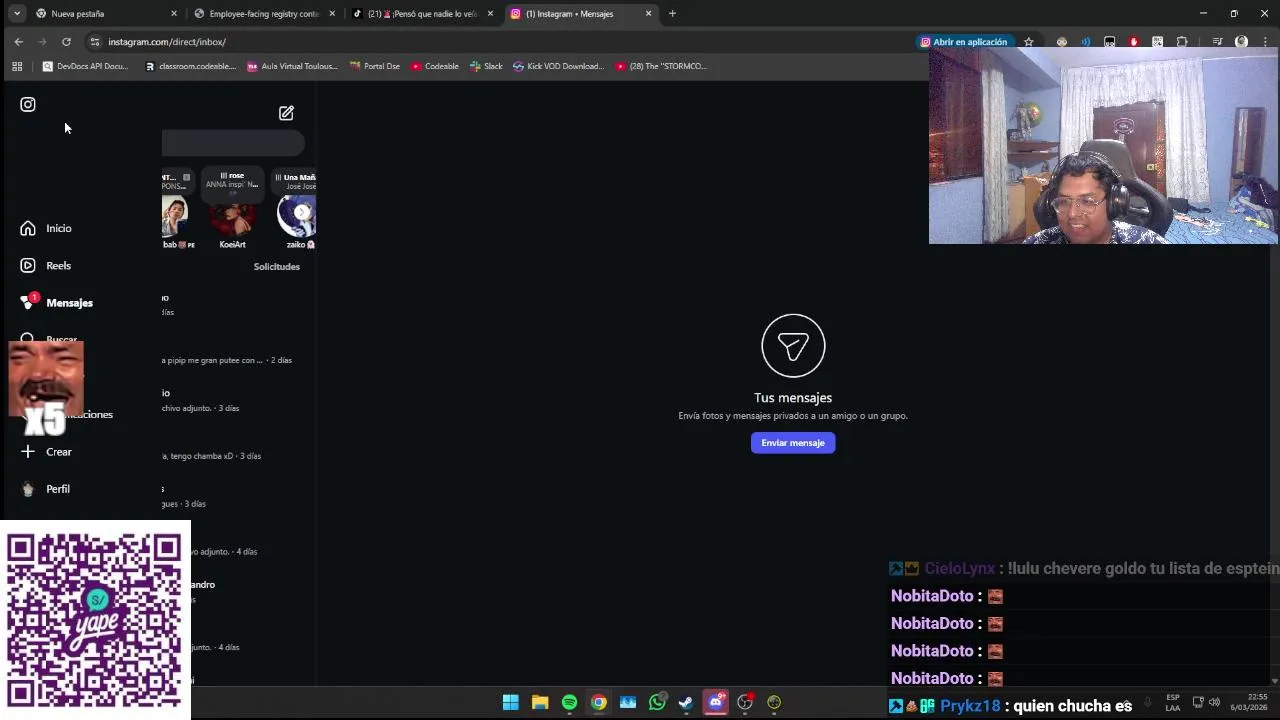Click Chrome icon in taskbar

pos(598,703)
